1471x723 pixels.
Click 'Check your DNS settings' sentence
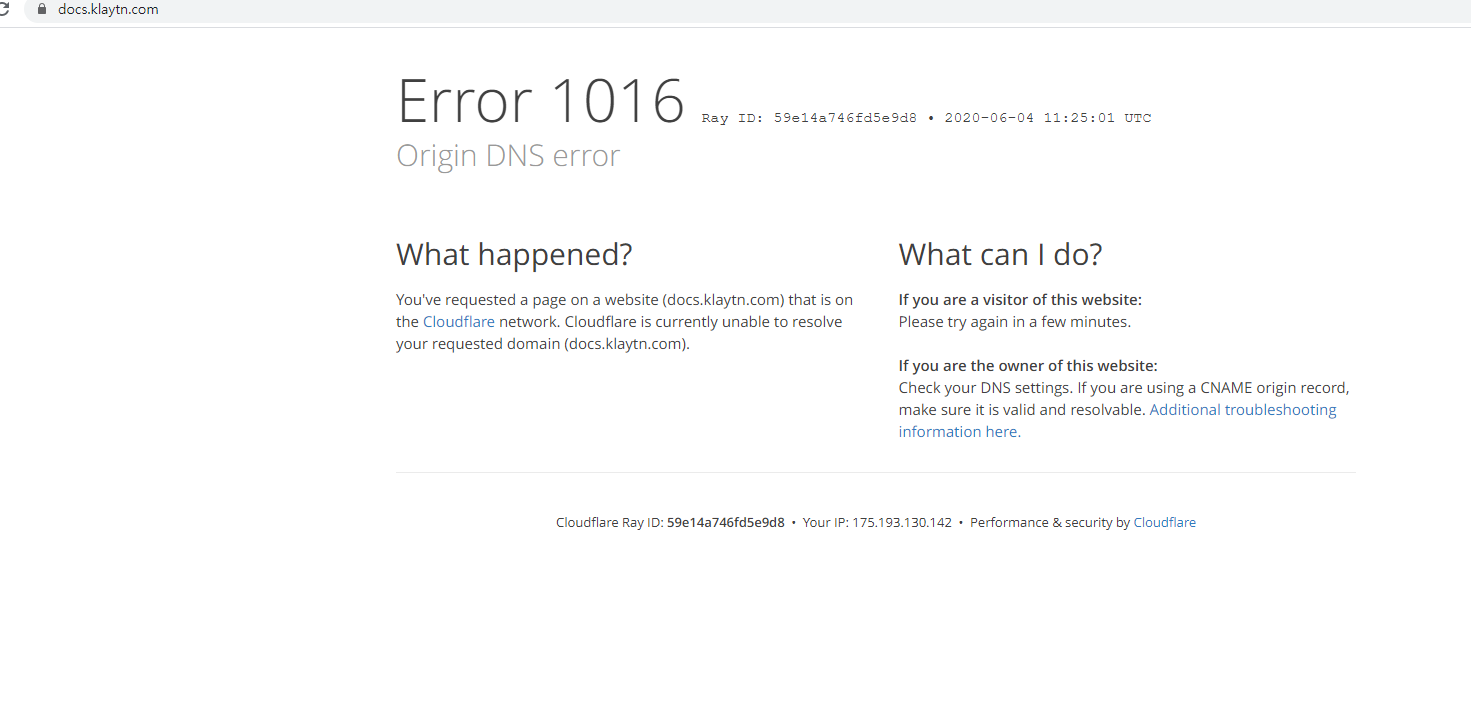[x=985, y=388]
